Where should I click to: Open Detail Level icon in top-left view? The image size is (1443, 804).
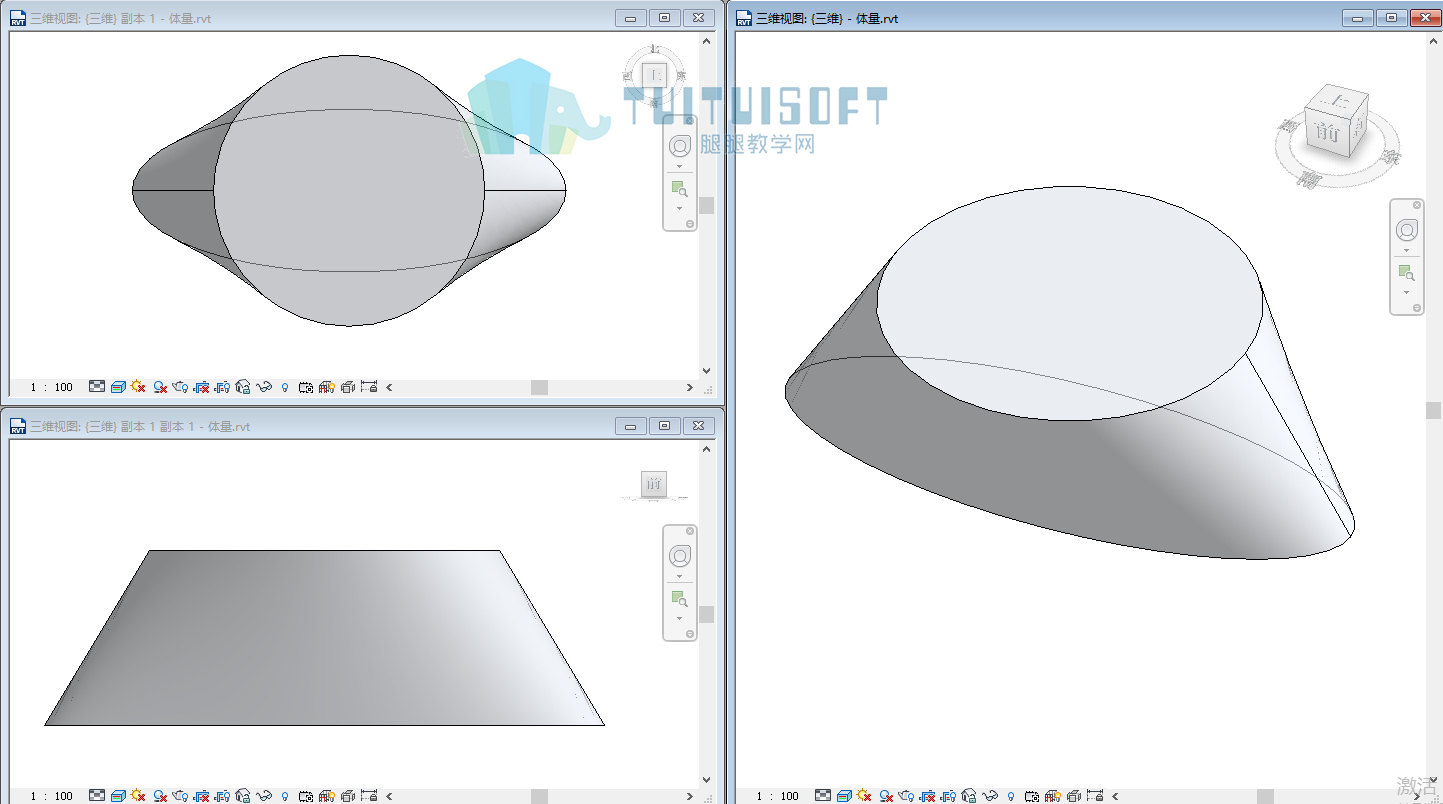(97, 387)
